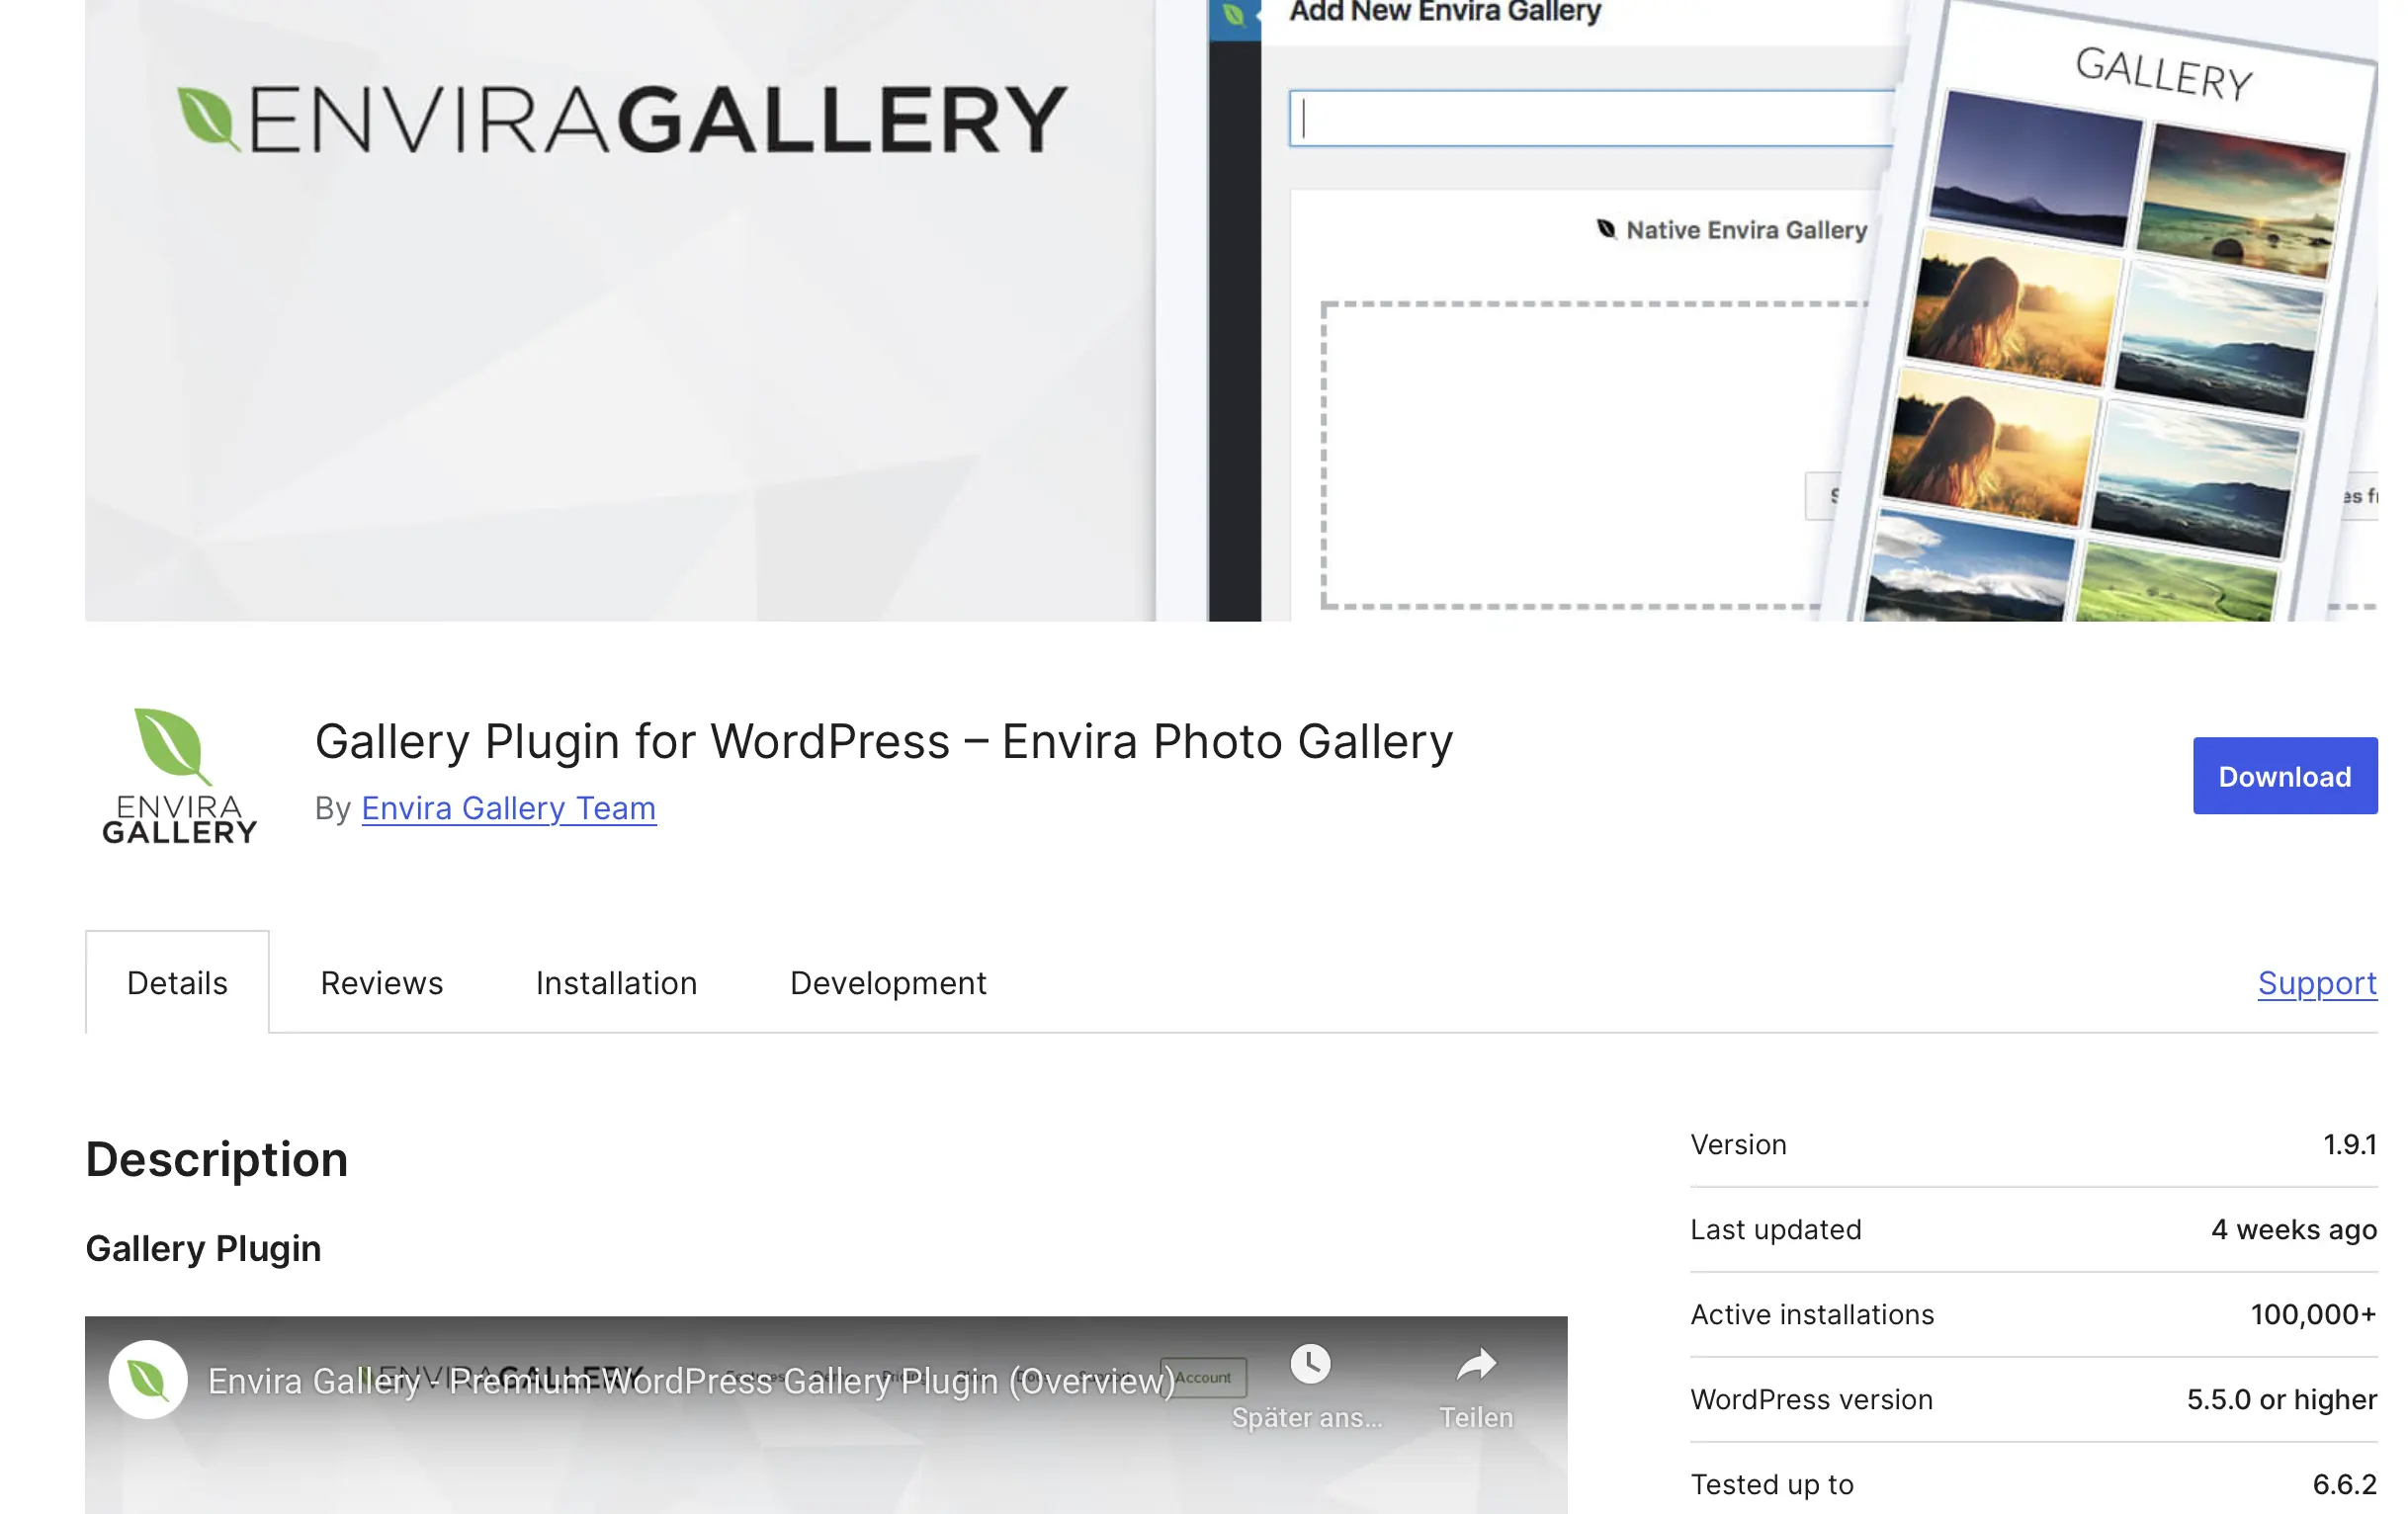Viewport: 2408px width, 1514px height.
Task: Select the Reviews tab
Action: click(381, 982)
